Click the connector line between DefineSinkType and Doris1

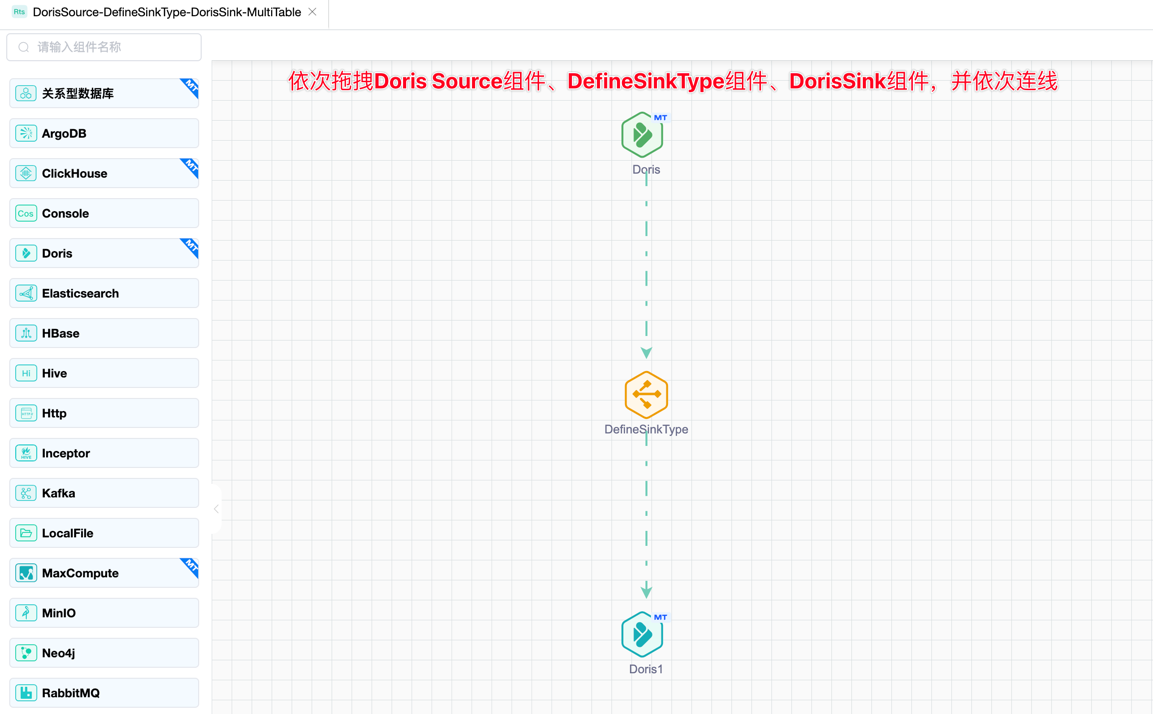pos(646,515)
